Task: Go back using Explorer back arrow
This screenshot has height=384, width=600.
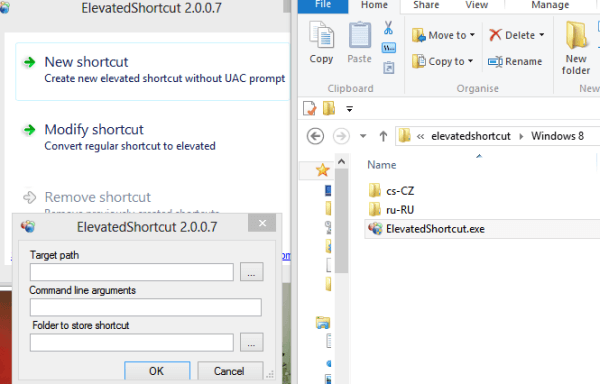Action: 315,136
